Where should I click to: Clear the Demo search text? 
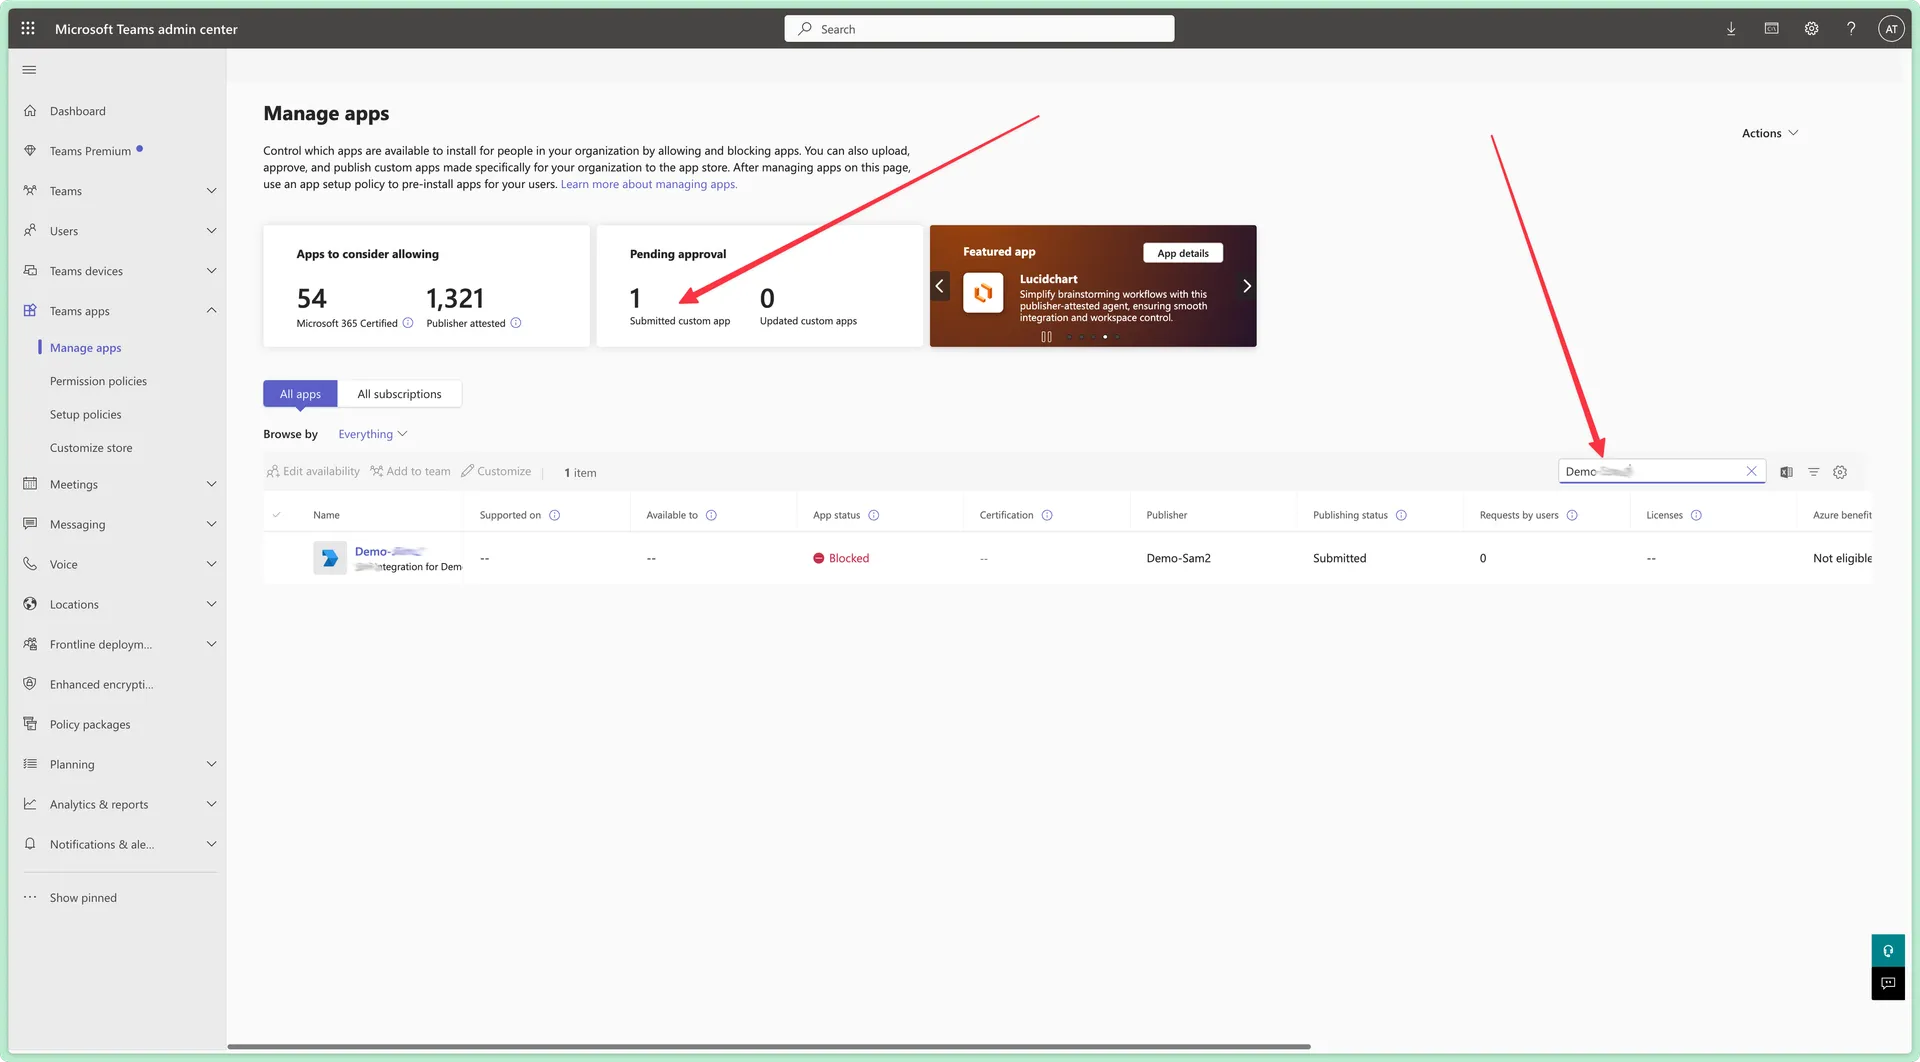point(1751,471)
